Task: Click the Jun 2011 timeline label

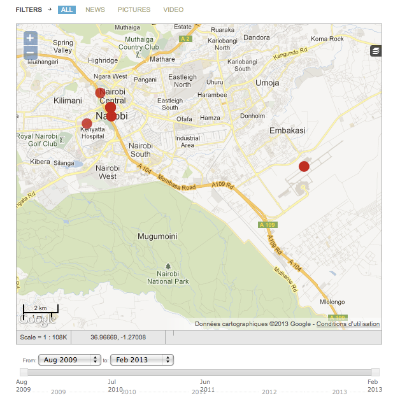Action: pos(207,385)
